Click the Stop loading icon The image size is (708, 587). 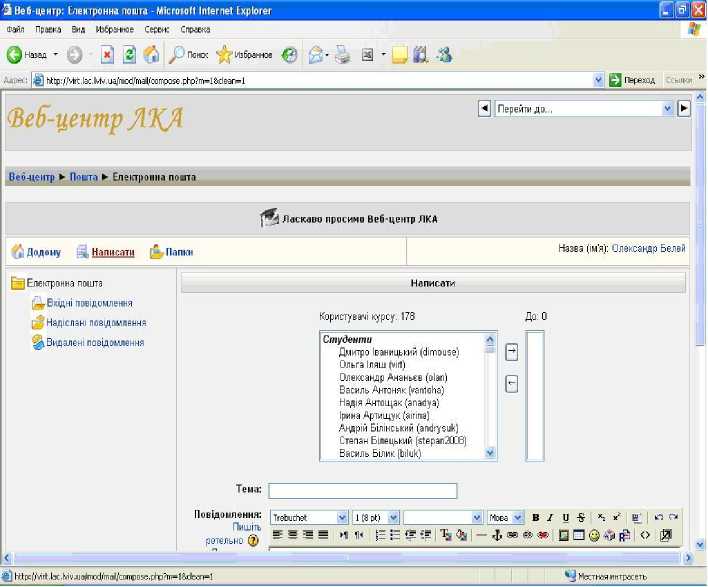click(108, 55)
